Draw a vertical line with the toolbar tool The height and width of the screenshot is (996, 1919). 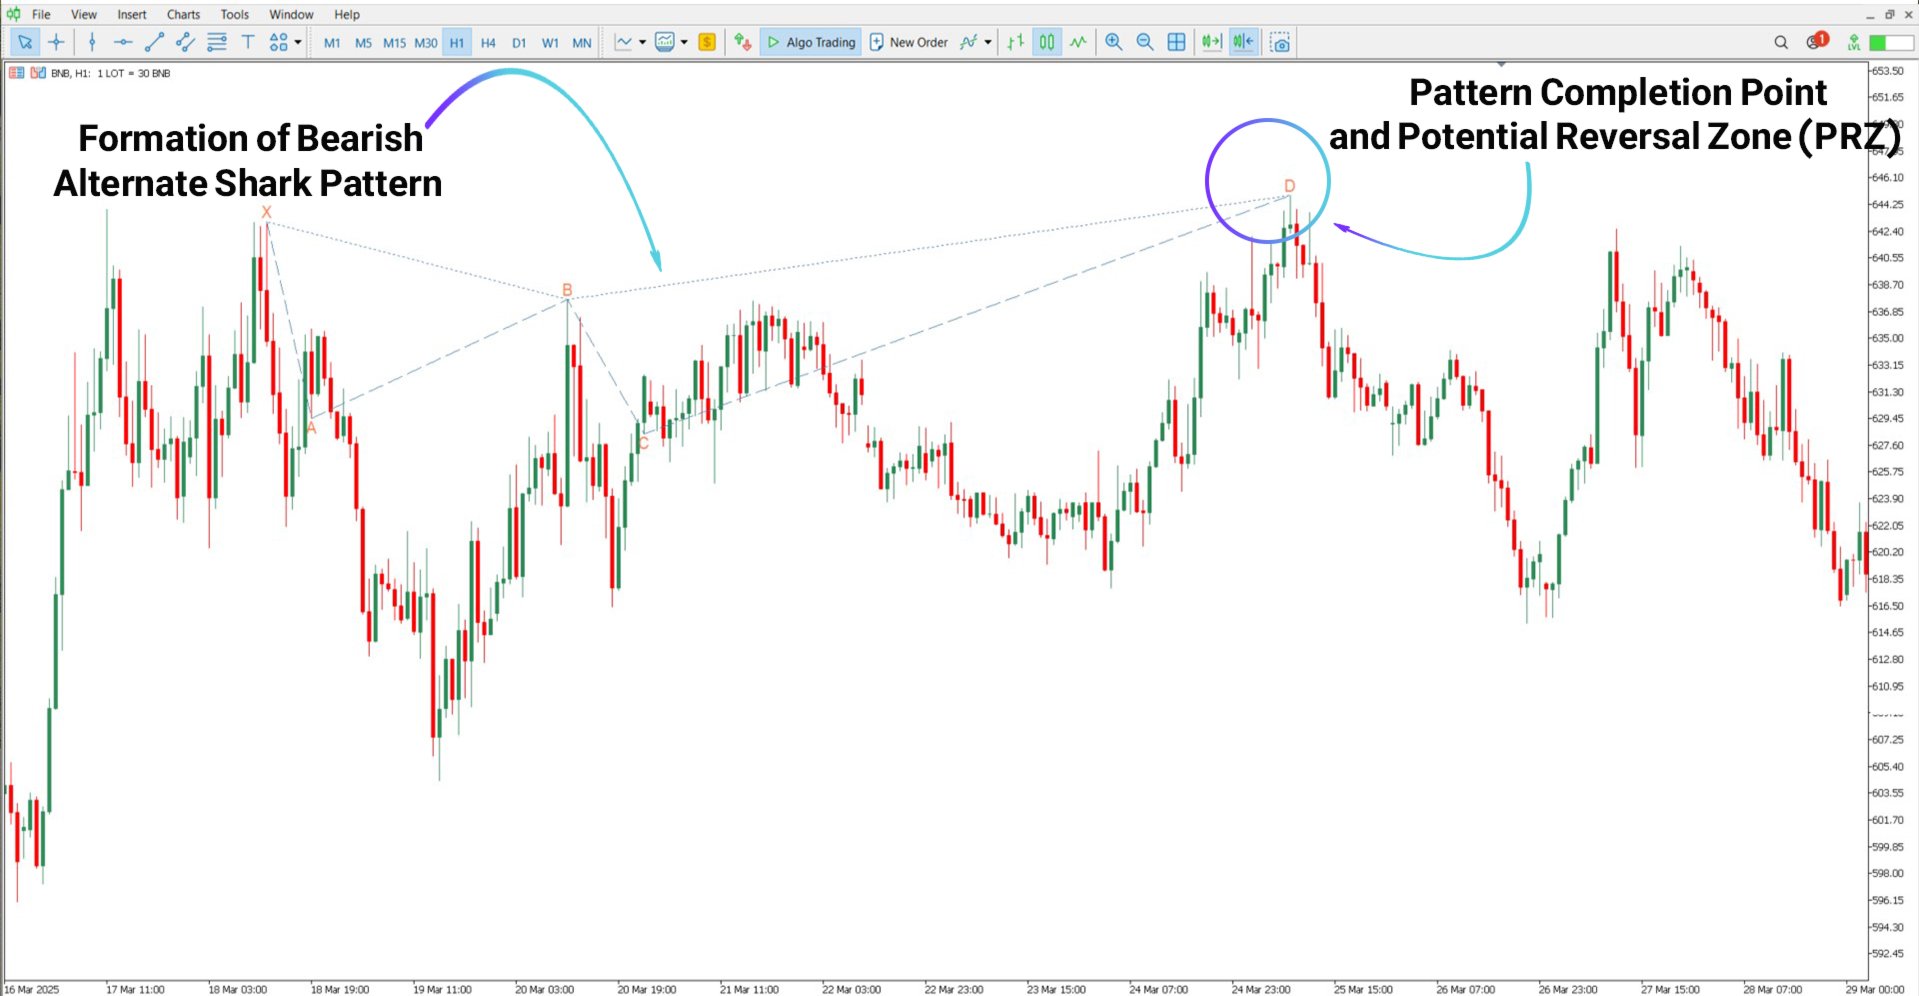pyautogui.click(x=92, y=42)
